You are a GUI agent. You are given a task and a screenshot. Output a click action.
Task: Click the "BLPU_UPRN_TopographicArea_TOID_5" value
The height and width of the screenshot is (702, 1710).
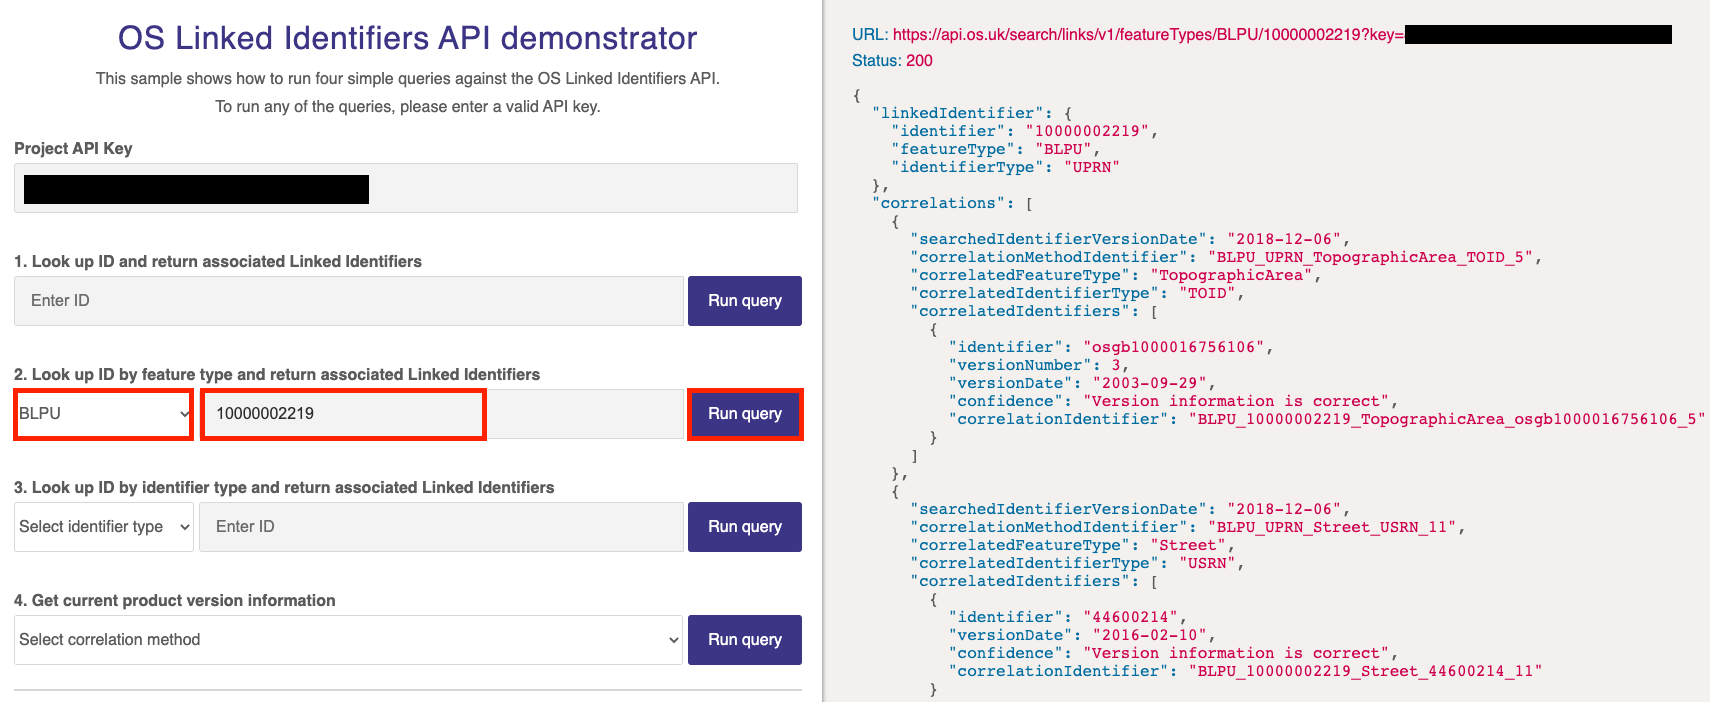click(1370, 257)
